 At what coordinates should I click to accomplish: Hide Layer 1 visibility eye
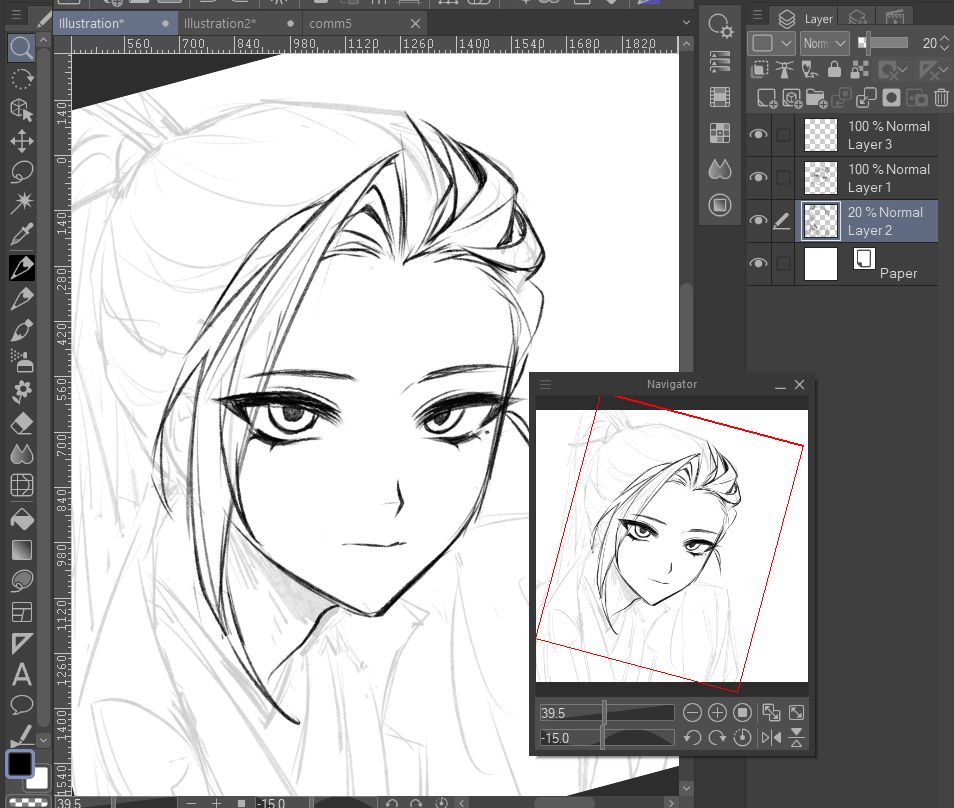tap(758, 178)
